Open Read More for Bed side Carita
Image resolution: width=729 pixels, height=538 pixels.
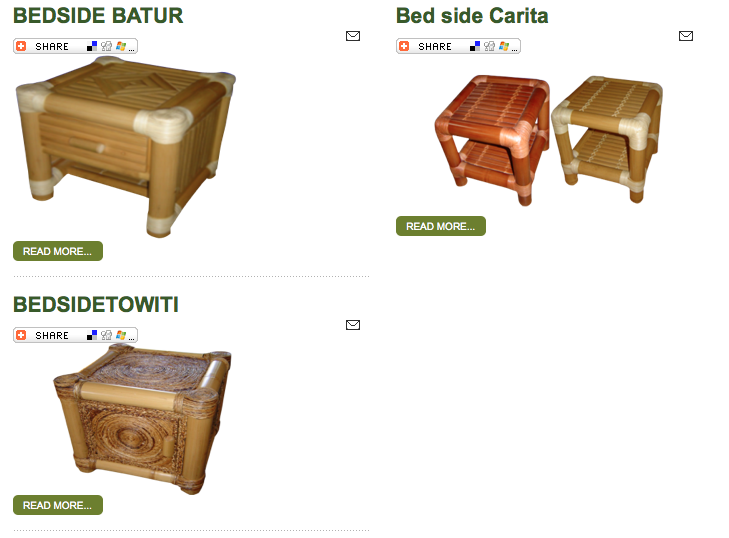pos(441,226)
